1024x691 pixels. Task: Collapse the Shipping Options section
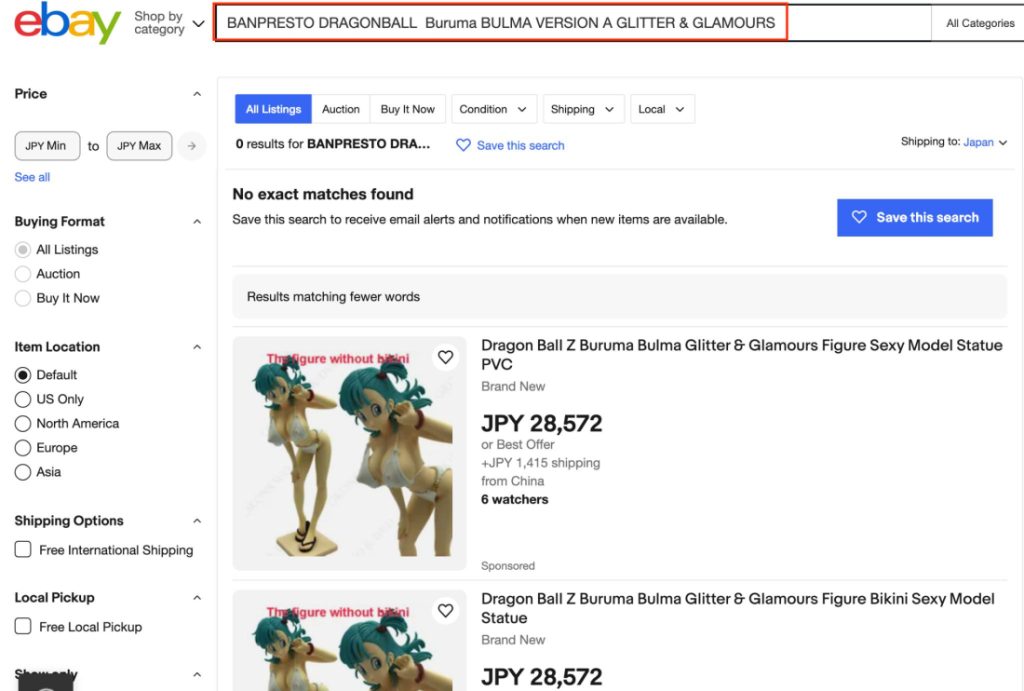pyautogui.click(x=197, y=521)
